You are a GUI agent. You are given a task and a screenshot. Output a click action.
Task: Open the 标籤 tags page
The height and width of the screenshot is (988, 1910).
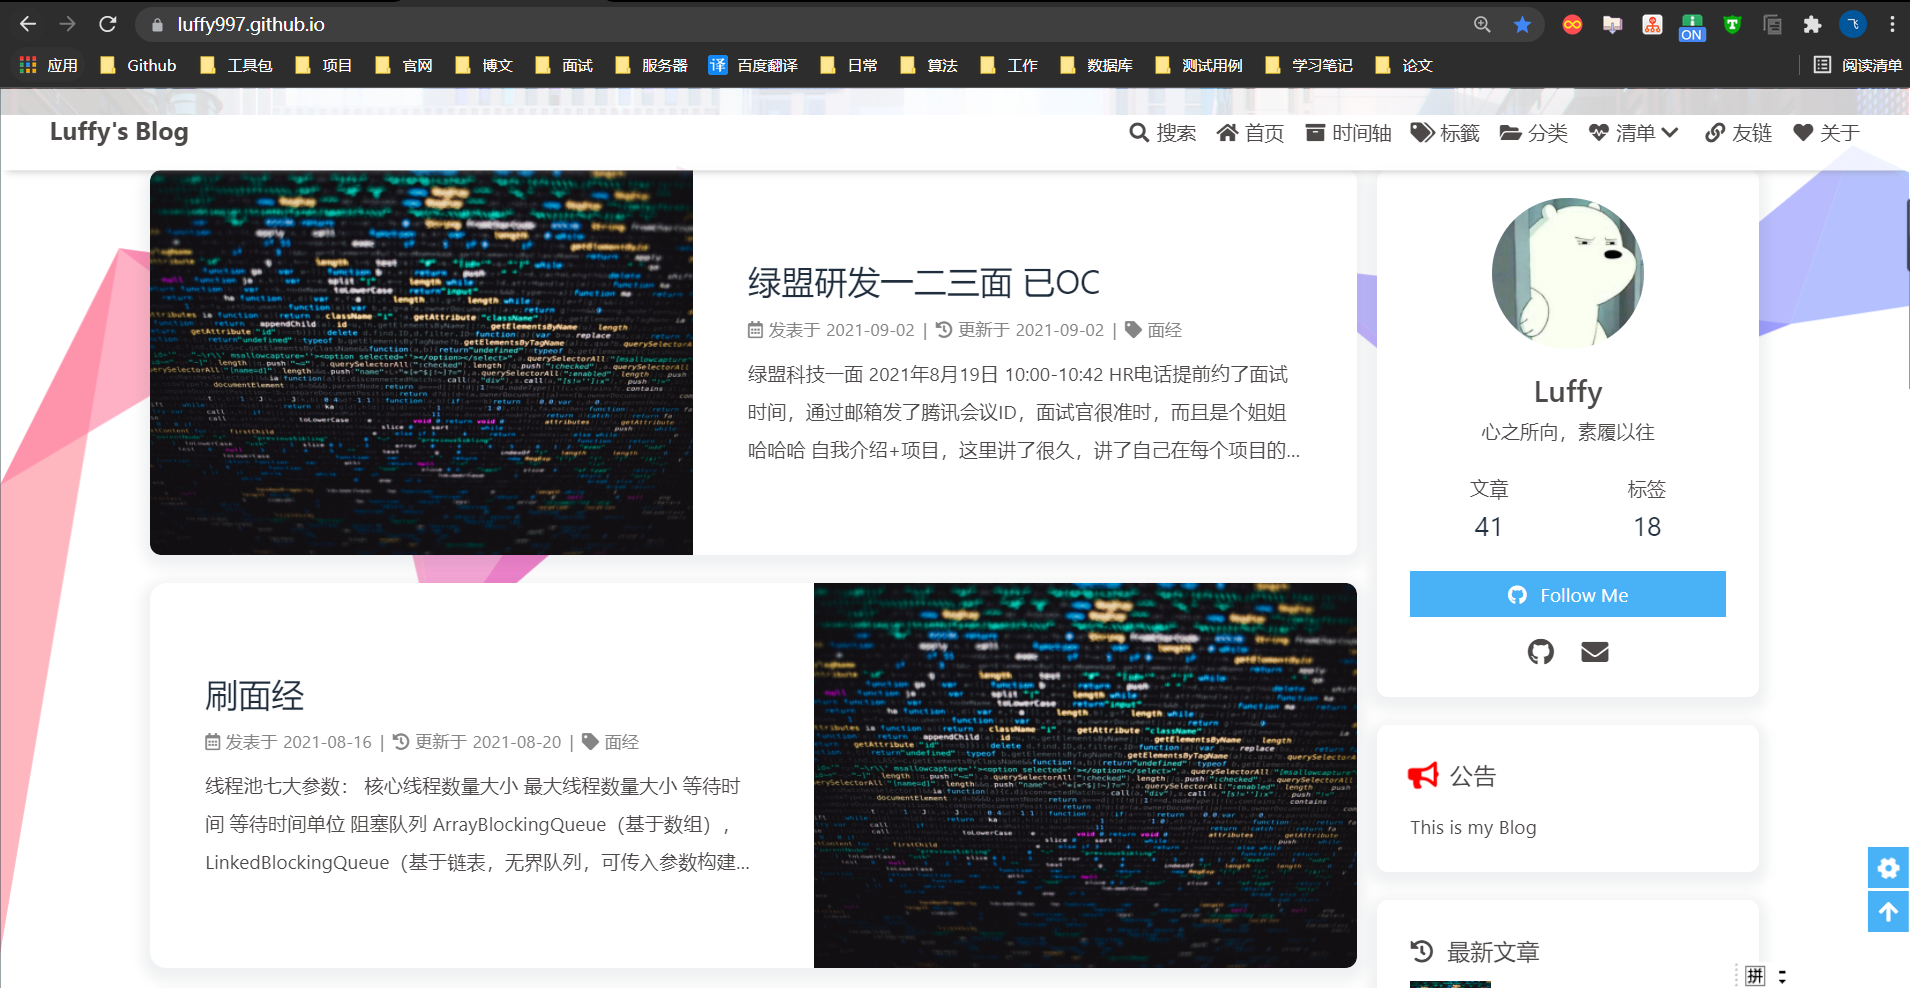point(1445,133)
